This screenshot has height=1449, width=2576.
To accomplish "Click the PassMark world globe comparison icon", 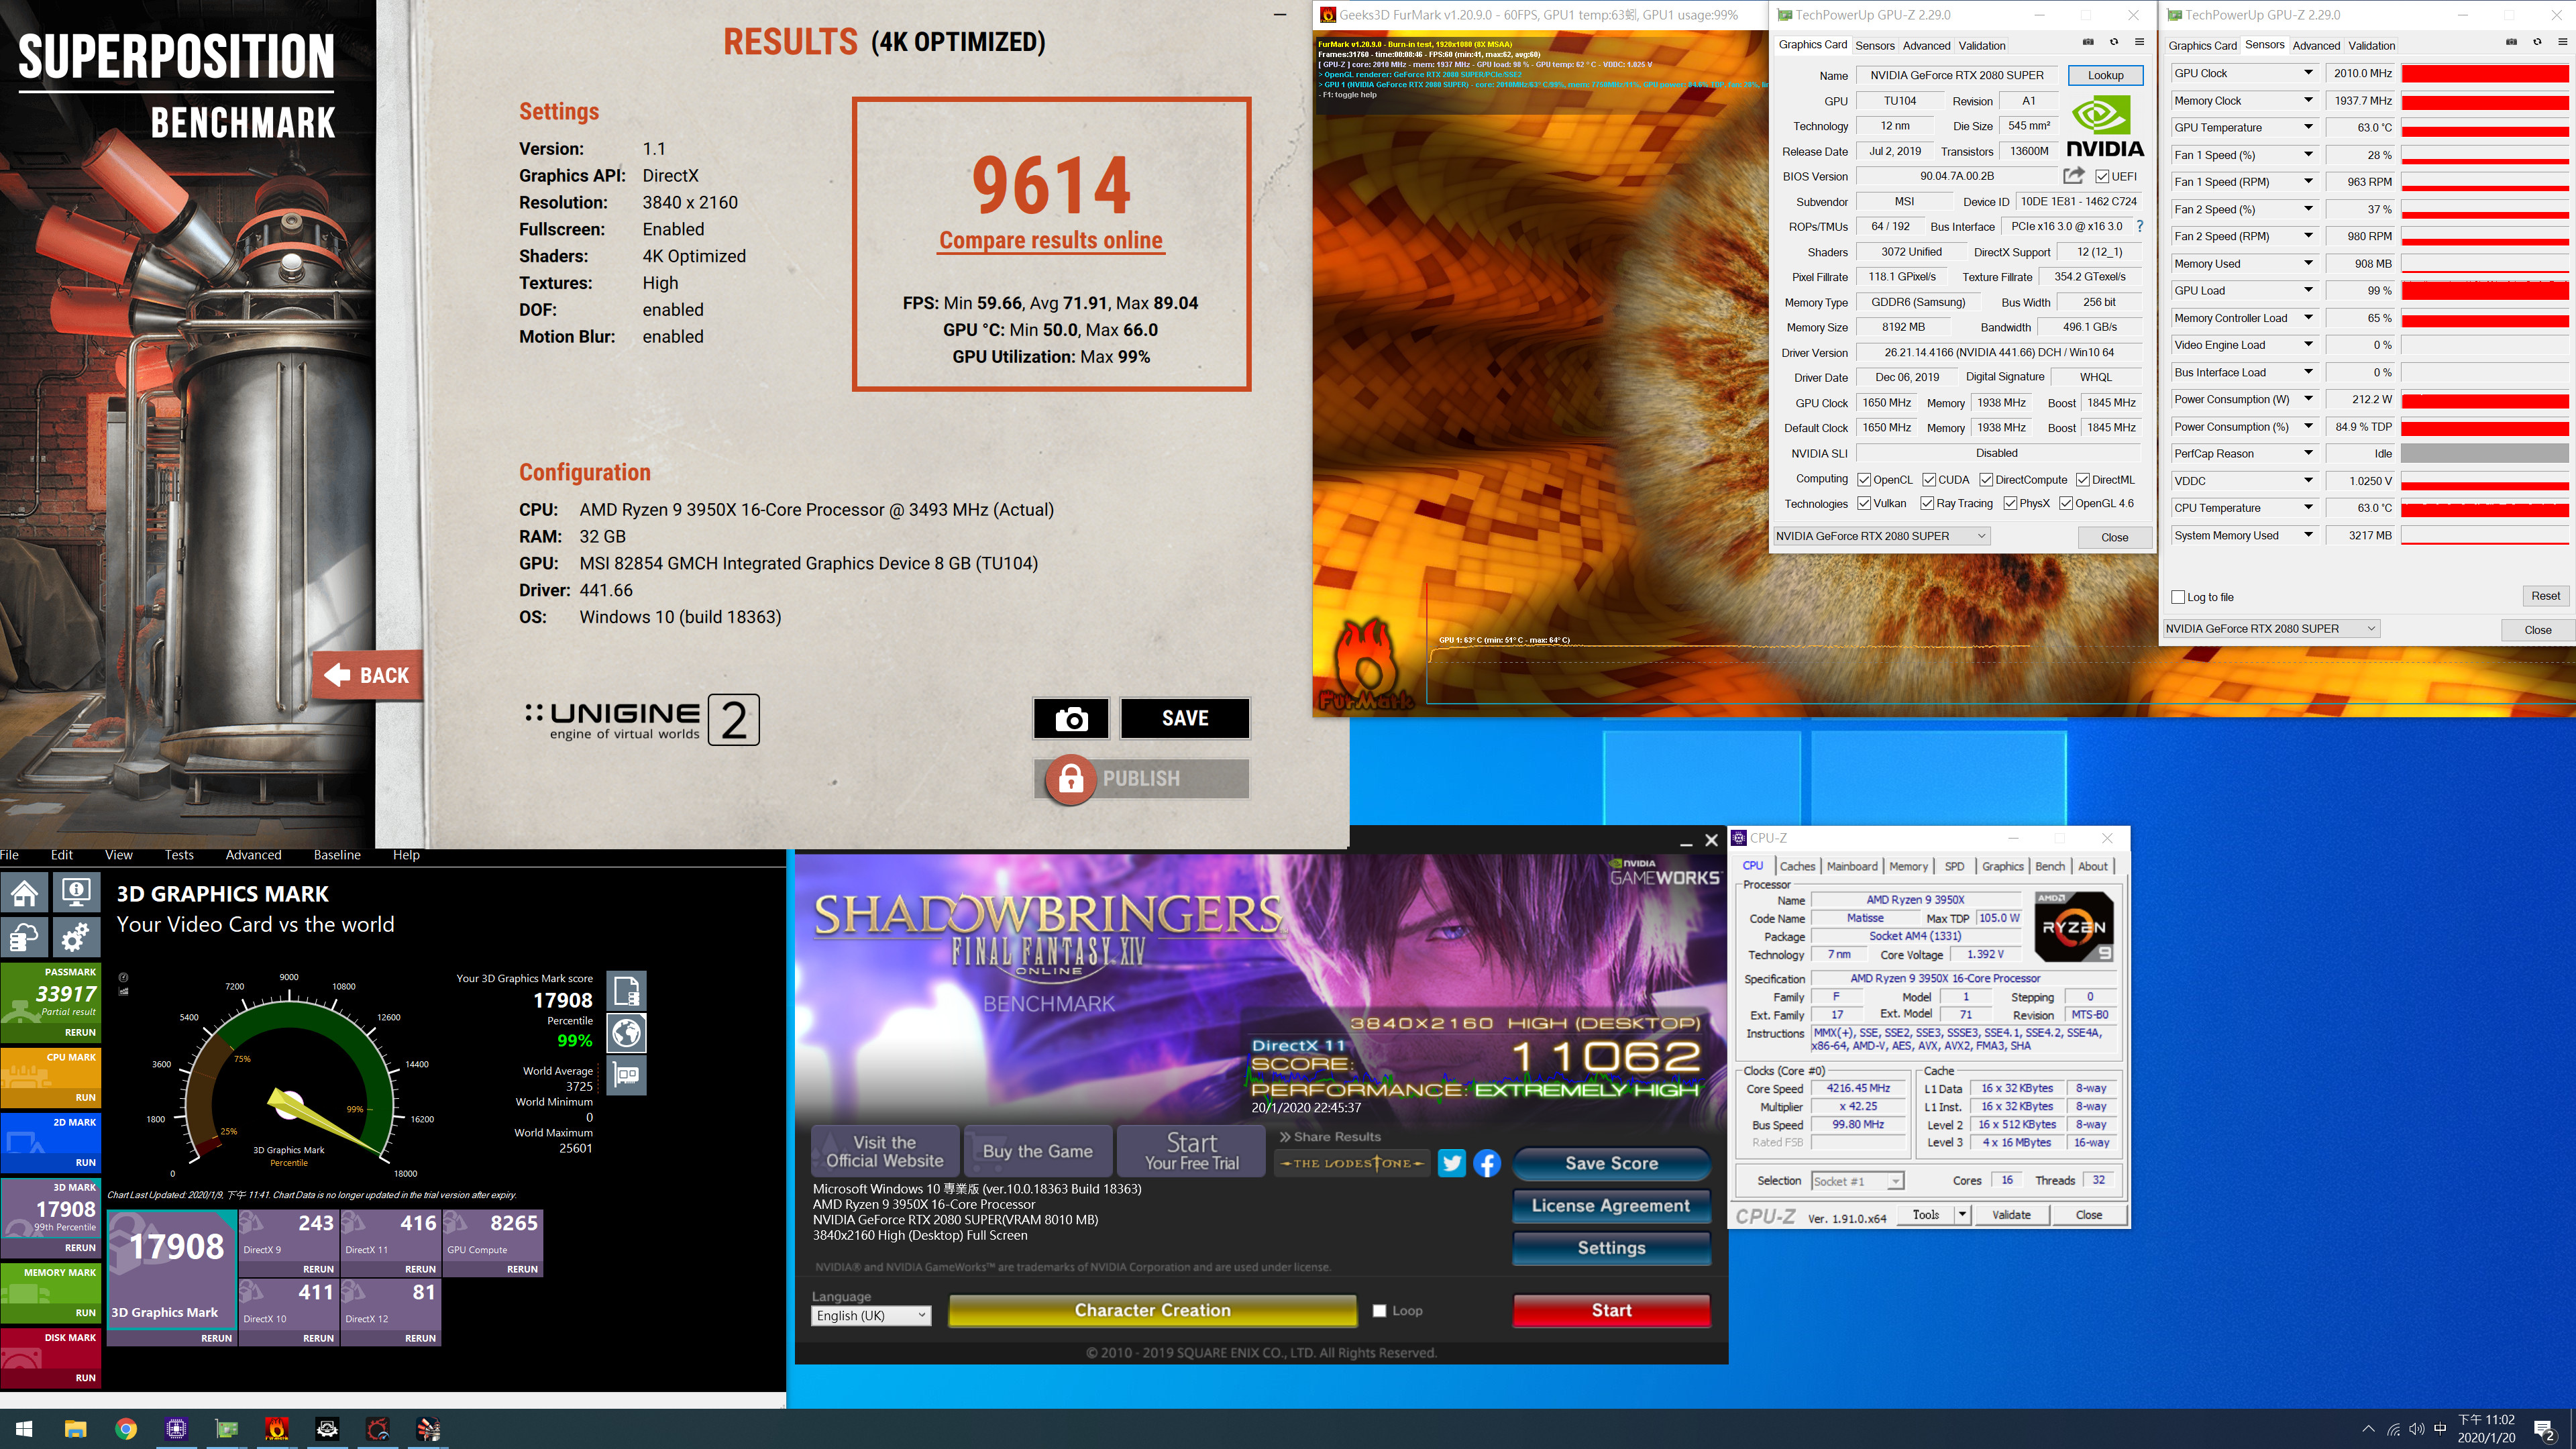I will [x=627, y=1033].
